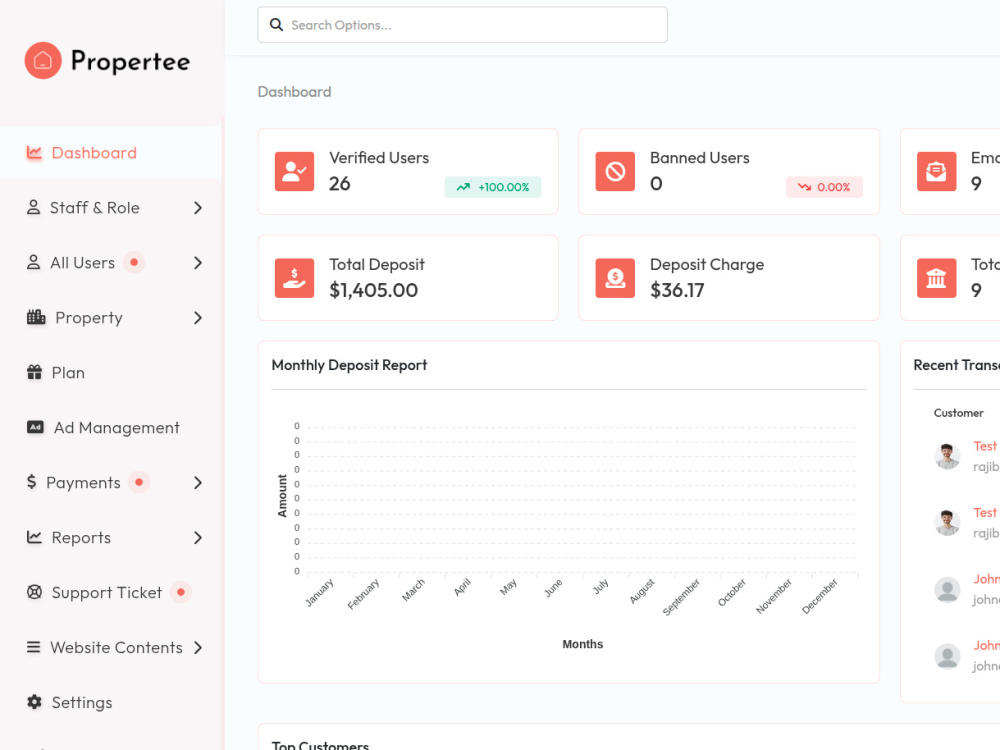Screen dimensions: 1000x750
Task: Click the Banned Users count 0
Action: tap(656, 184)
